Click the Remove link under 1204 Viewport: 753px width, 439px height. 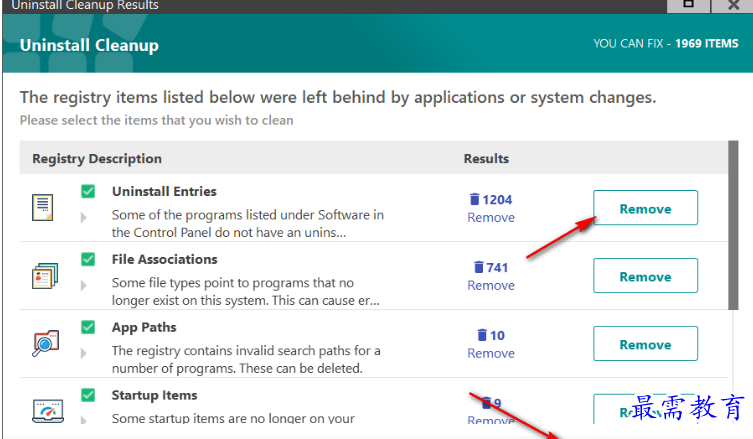pyautogui.click(x=491, y=218)
